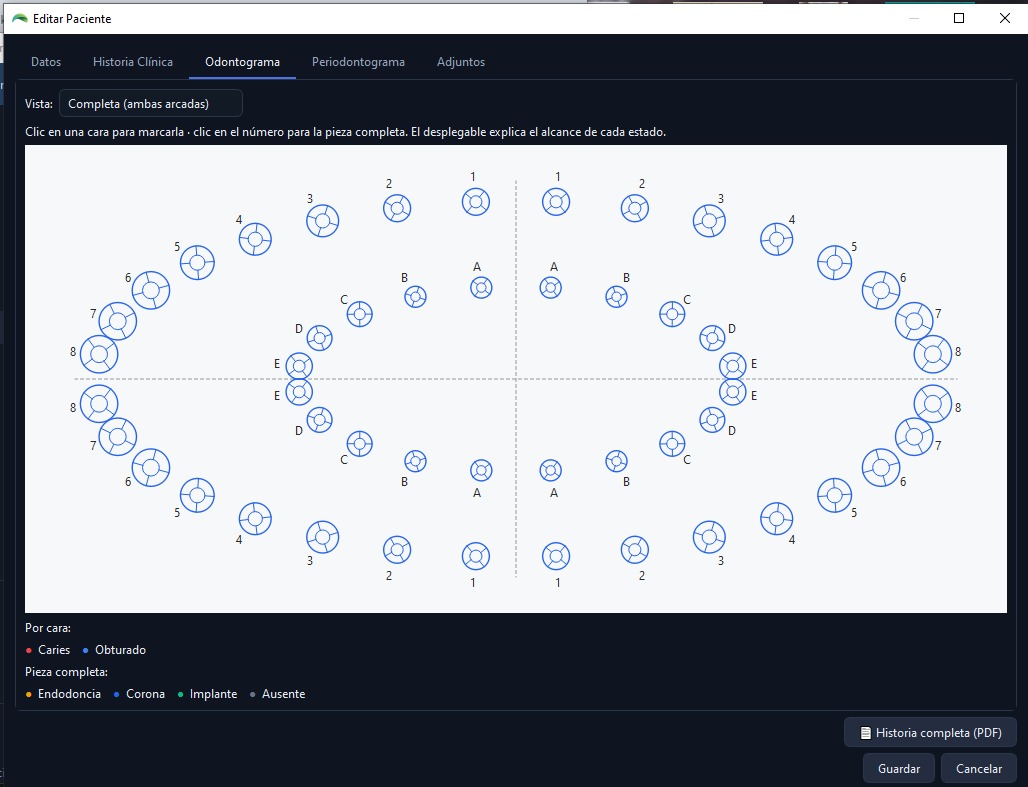Click number label 4 of upper-right quadrant
Image resolution: width=1028 pixels, height=787 pixels.
[792, 220]
